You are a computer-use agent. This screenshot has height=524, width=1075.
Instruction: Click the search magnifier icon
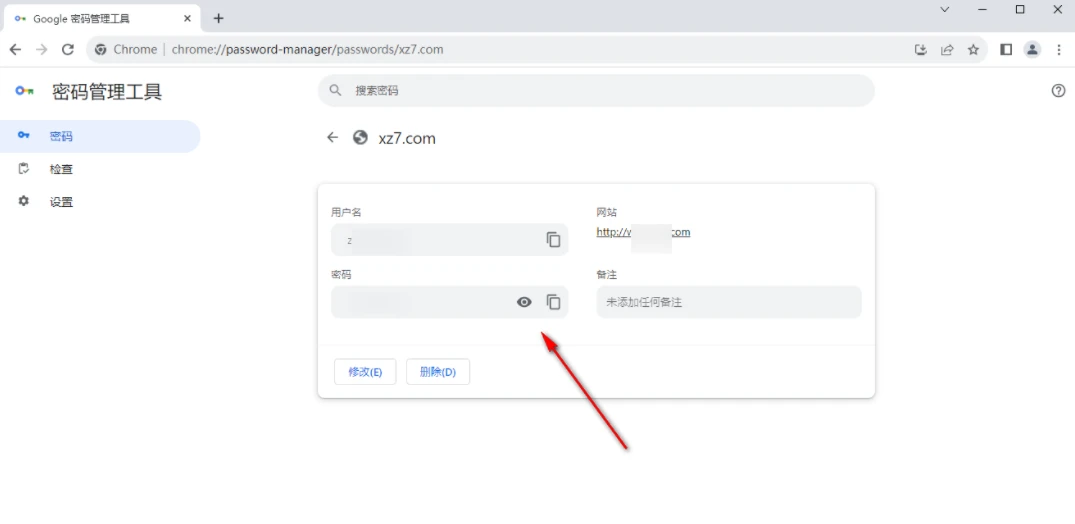coord(335,91)
